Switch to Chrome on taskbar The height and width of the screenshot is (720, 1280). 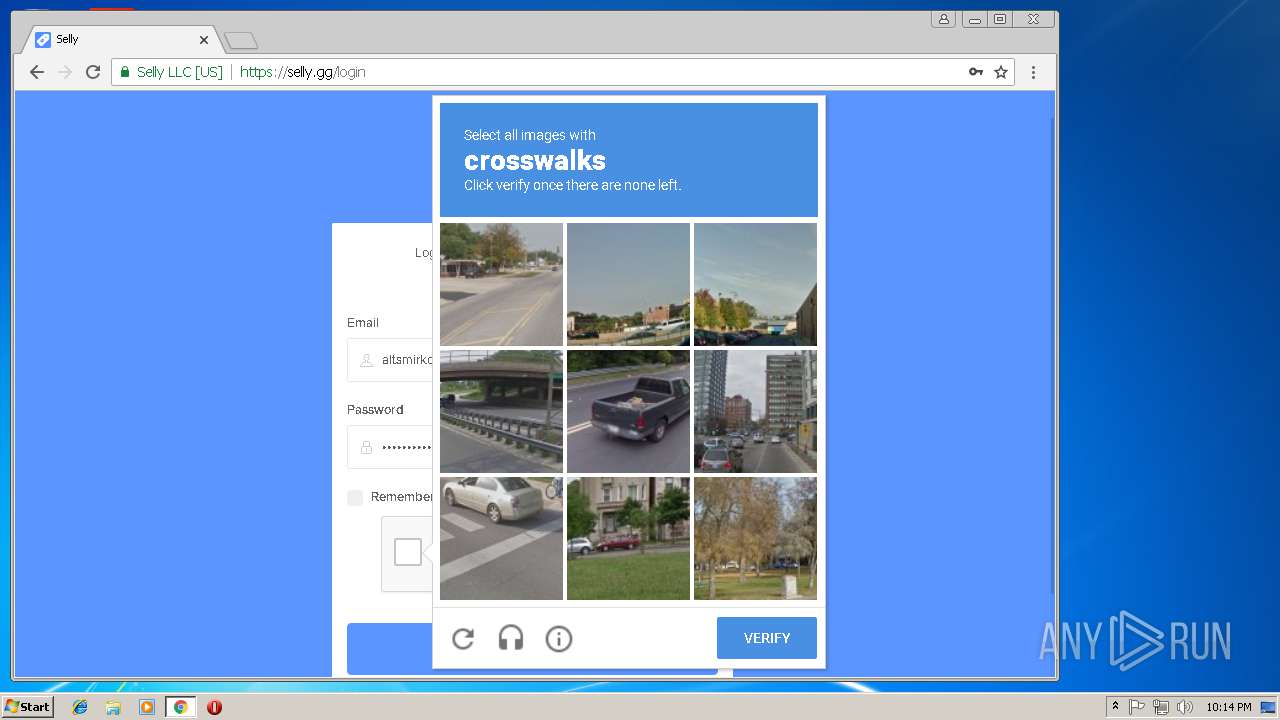pyautogui.click(x=180, y=707)
